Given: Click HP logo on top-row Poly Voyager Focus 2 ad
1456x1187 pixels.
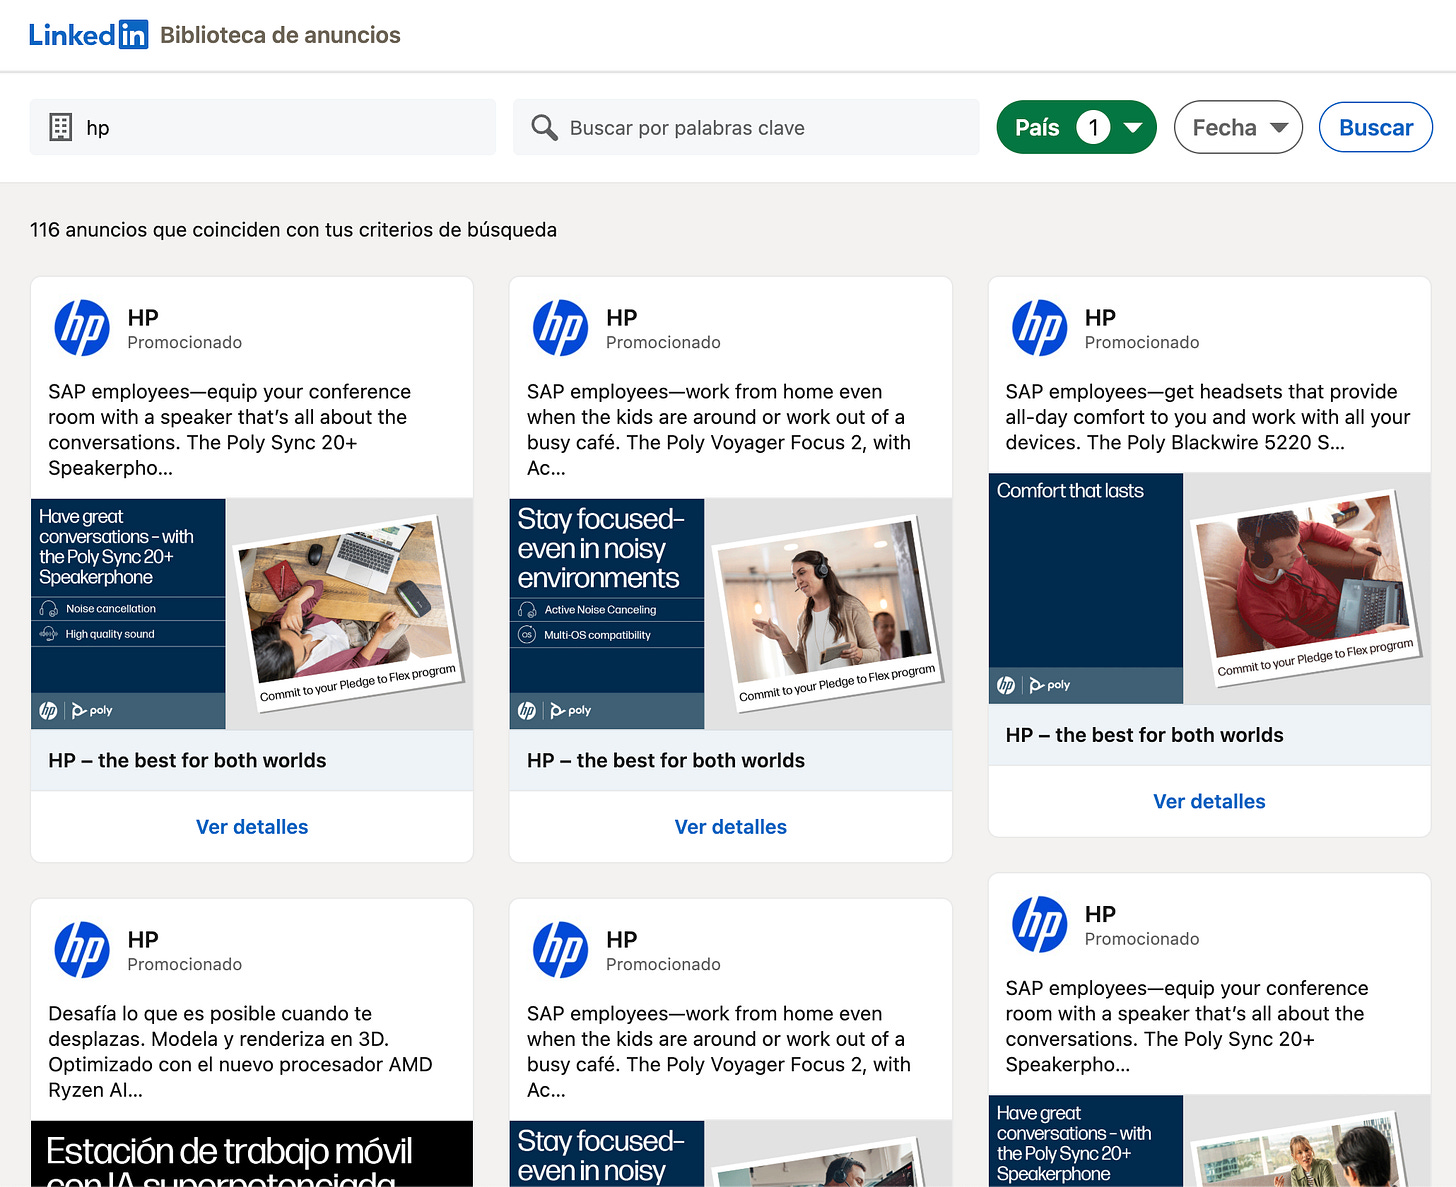Looking at the screenshot, I should [561, 328].
